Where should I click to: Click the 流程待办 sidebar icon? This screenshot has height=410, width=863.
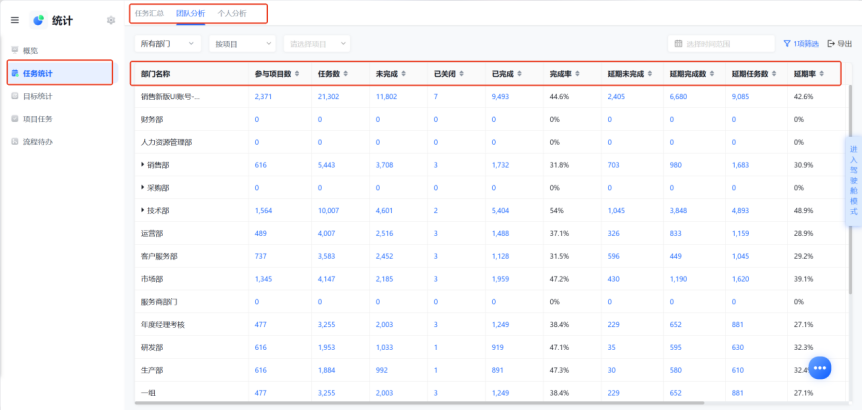tap(15, 141)
